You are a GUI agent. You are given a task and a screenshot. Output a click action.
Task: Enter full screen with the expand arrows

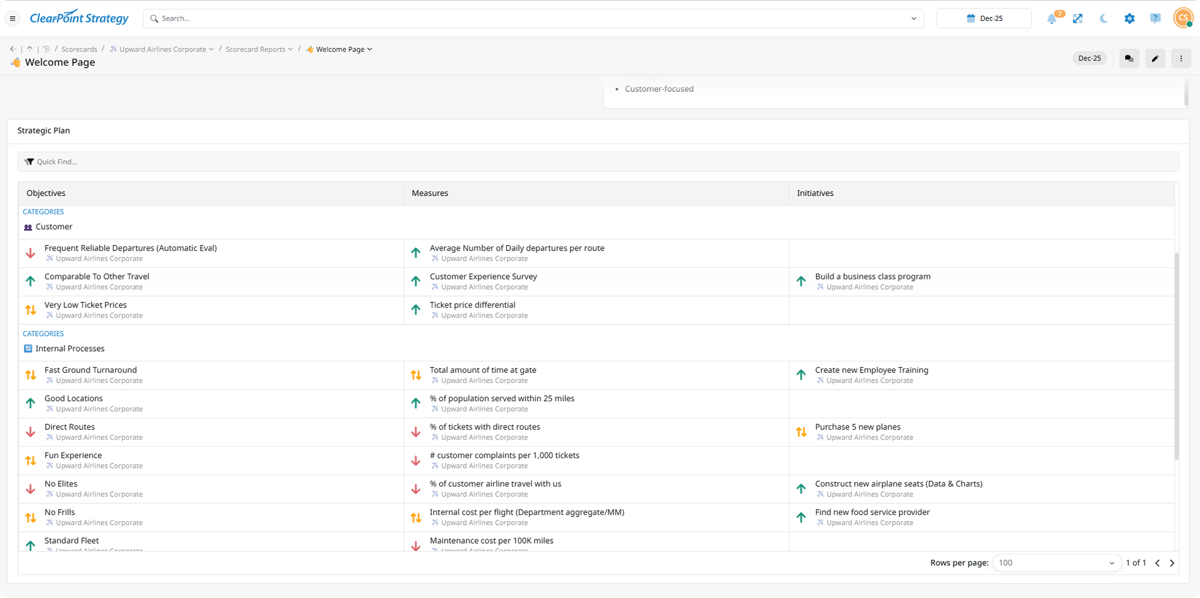click(1078, 18)
